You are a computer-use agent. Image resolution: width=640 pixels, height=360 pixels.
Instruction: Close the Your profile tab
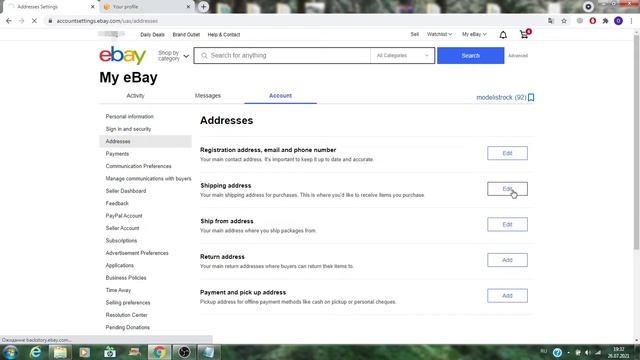(189, 7)
